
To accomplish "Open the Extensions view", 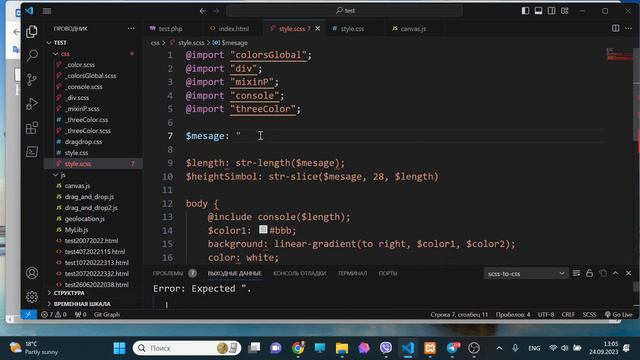I will pos(32,128).
